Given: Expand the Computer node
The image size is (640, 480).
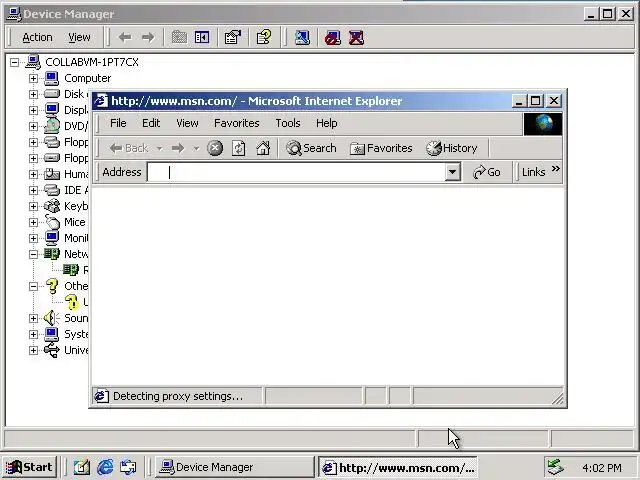Looking at the screenshot, I should point(33,78).
